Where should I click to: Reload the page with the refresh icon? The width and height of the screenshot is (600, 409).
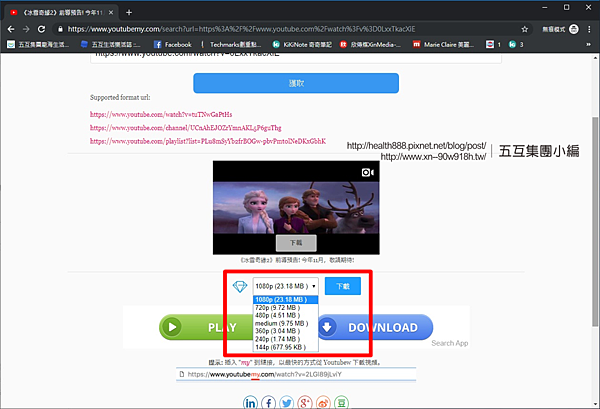click(41, 29)
